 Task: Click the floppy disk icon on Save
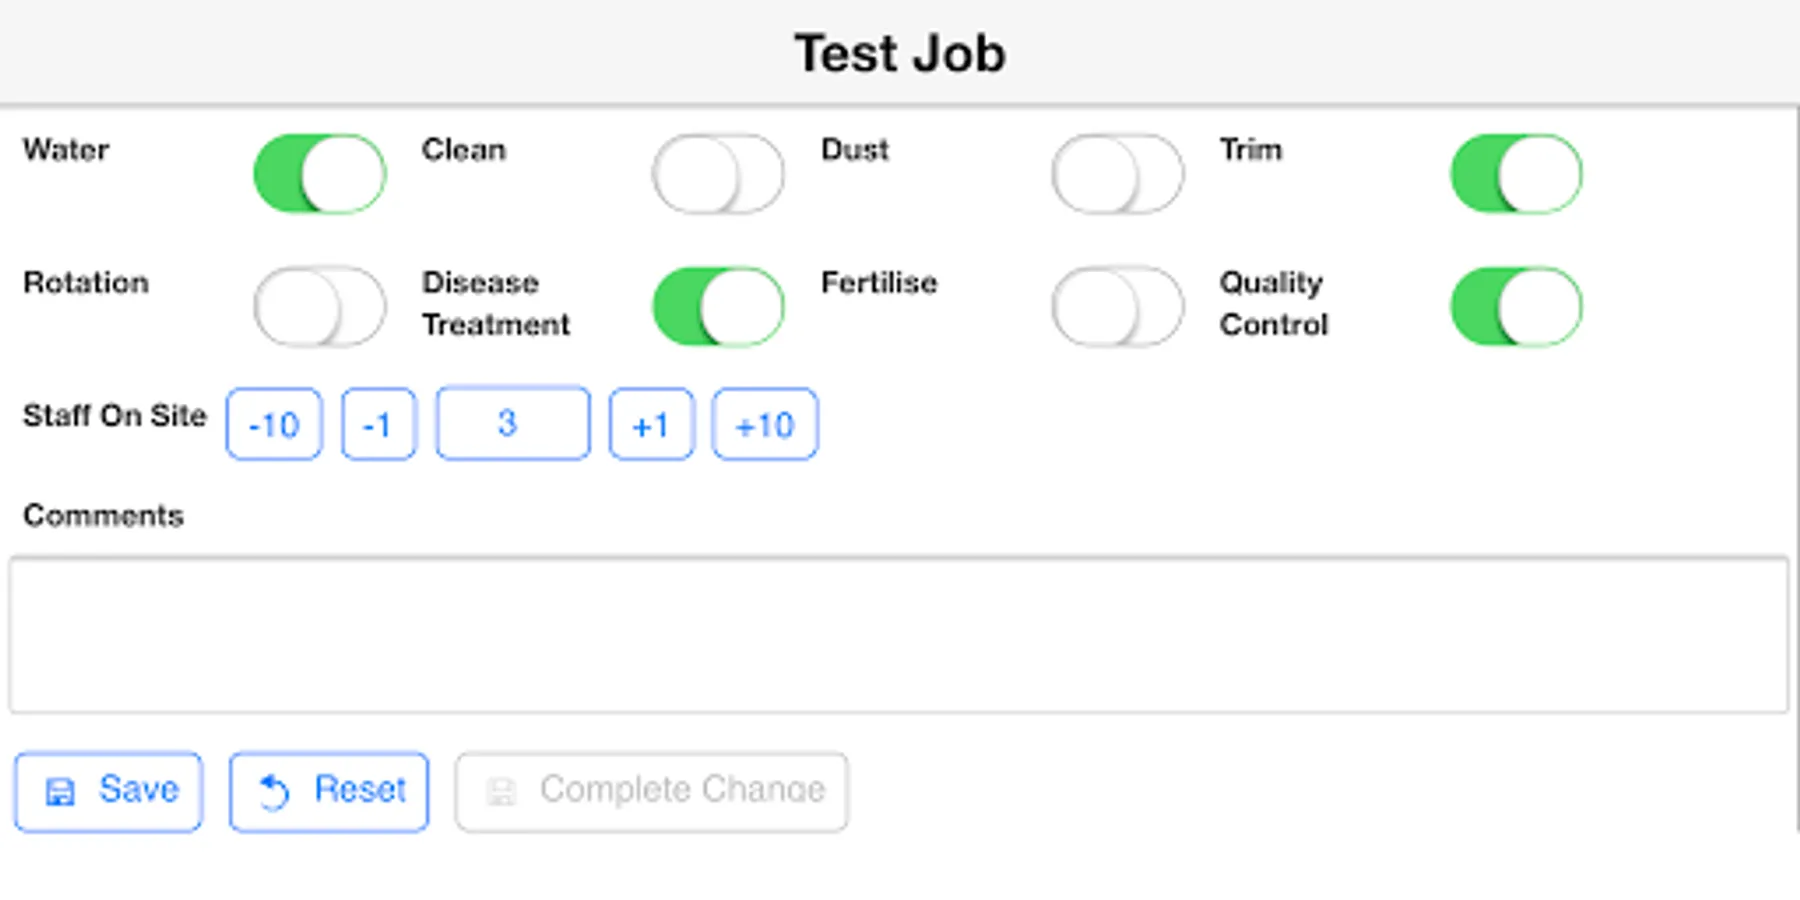pyautogui.click(x=60, y=792)
